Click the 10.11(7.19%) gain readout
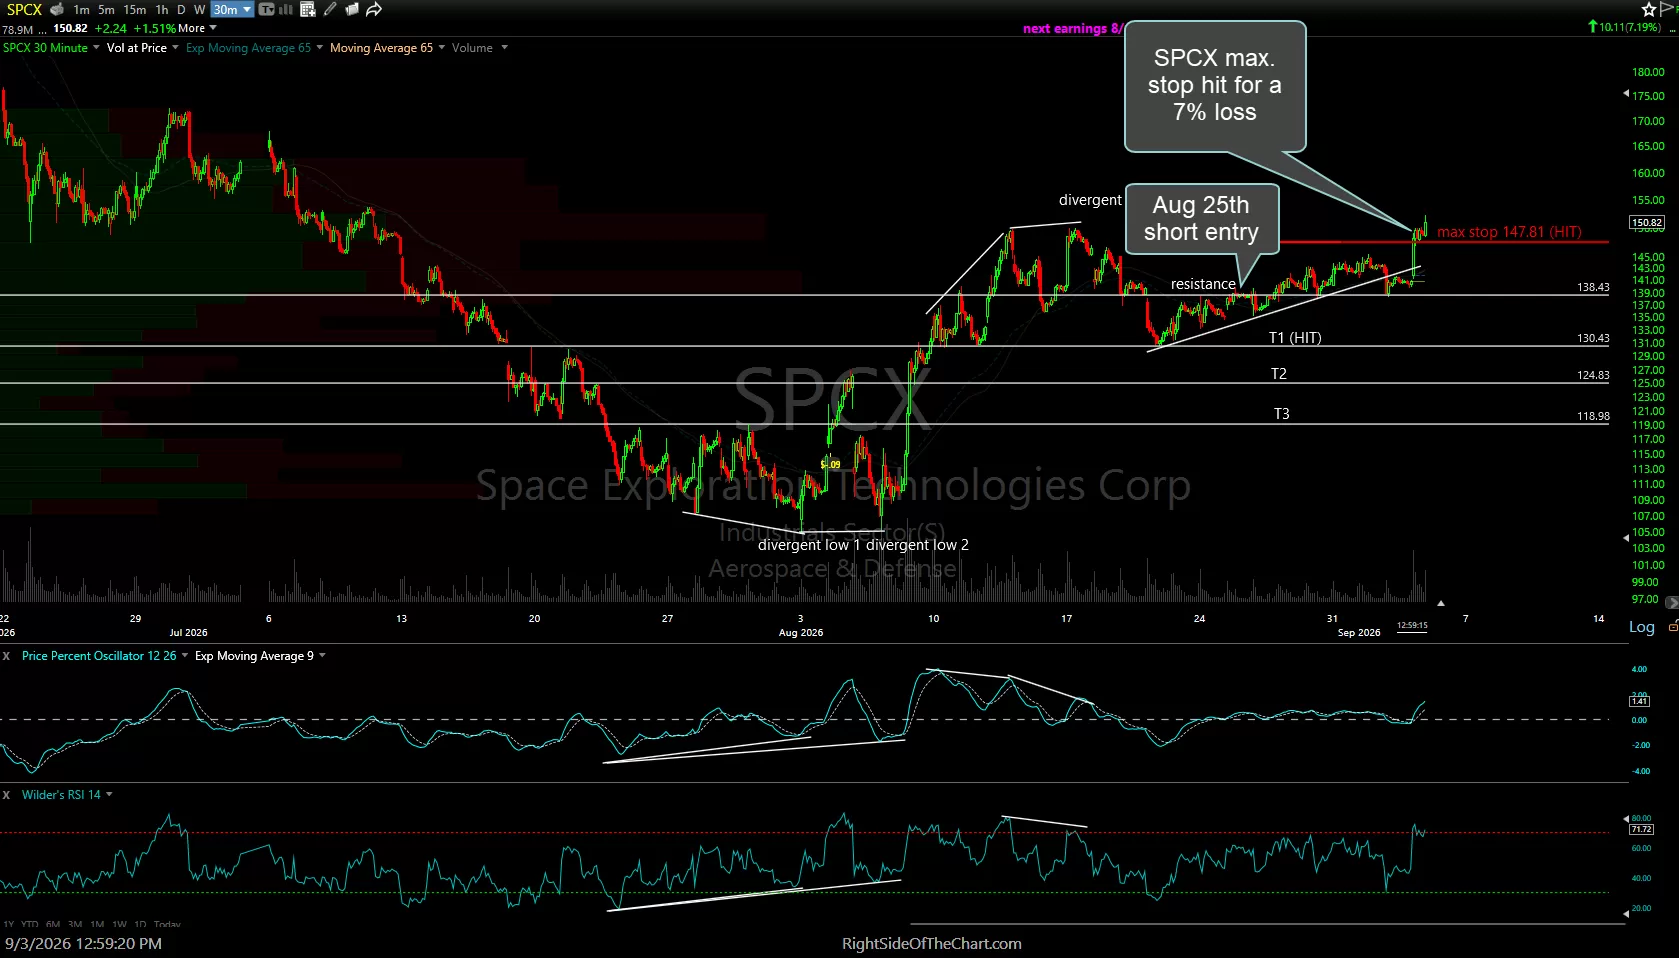This screenshot has width=1679, height=958. pos(1624,27)
